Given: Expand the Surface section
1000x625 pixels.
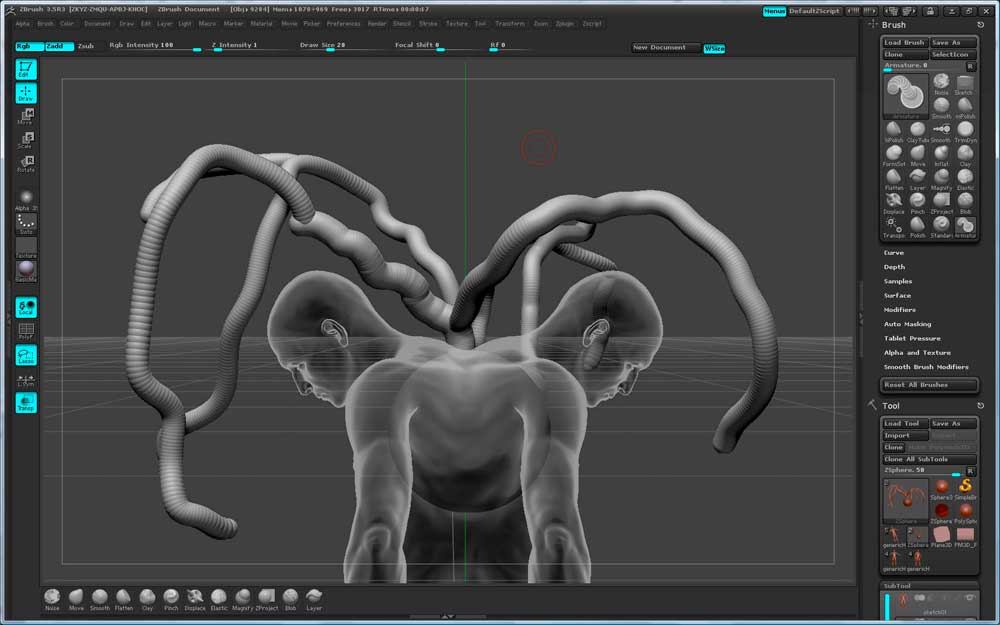Looking at the screenshot, I should tap(897, 295).
